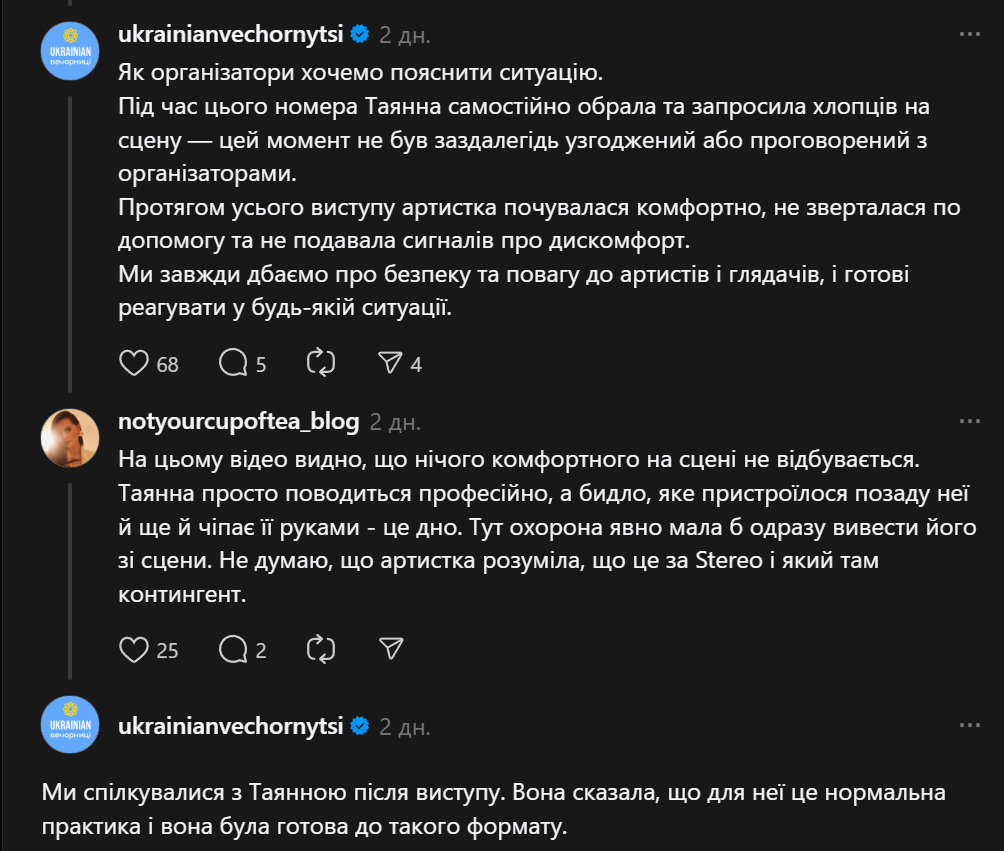Like the notyourcupoftea_blog reply
The width and height of the screenshot is (1004, 851).
click(x=134, y=650)
